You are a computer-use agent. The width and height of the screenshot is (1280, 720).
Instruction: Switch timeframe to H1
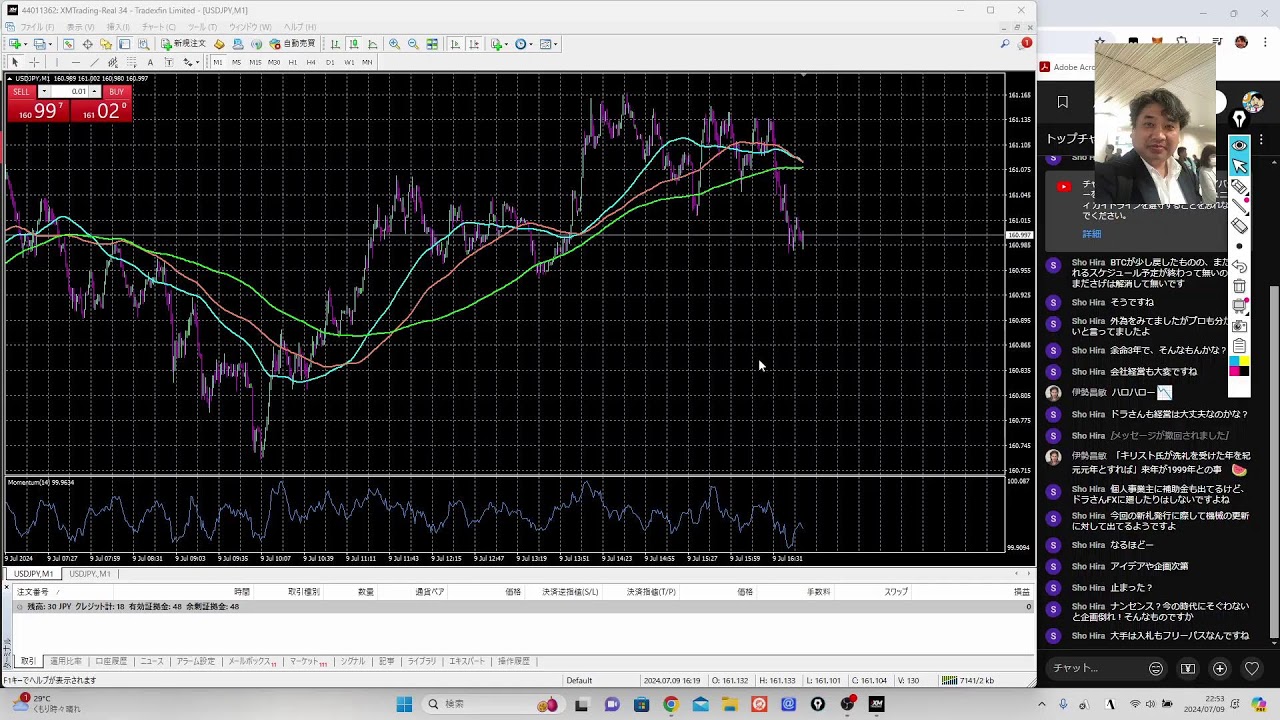point(292,62)
